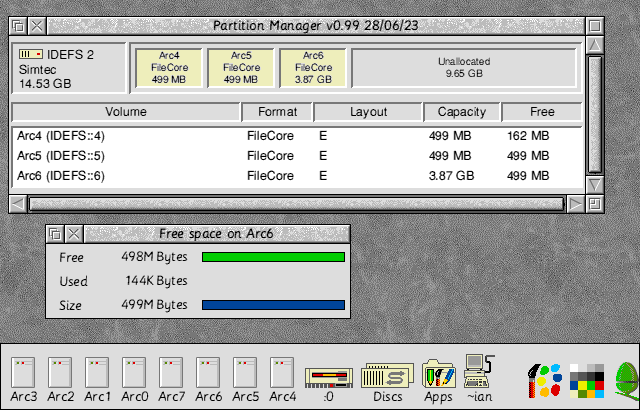This screenshot has width=640, height=410.
Task: Click the blue Size bar
Action: (x=273, y=305)
